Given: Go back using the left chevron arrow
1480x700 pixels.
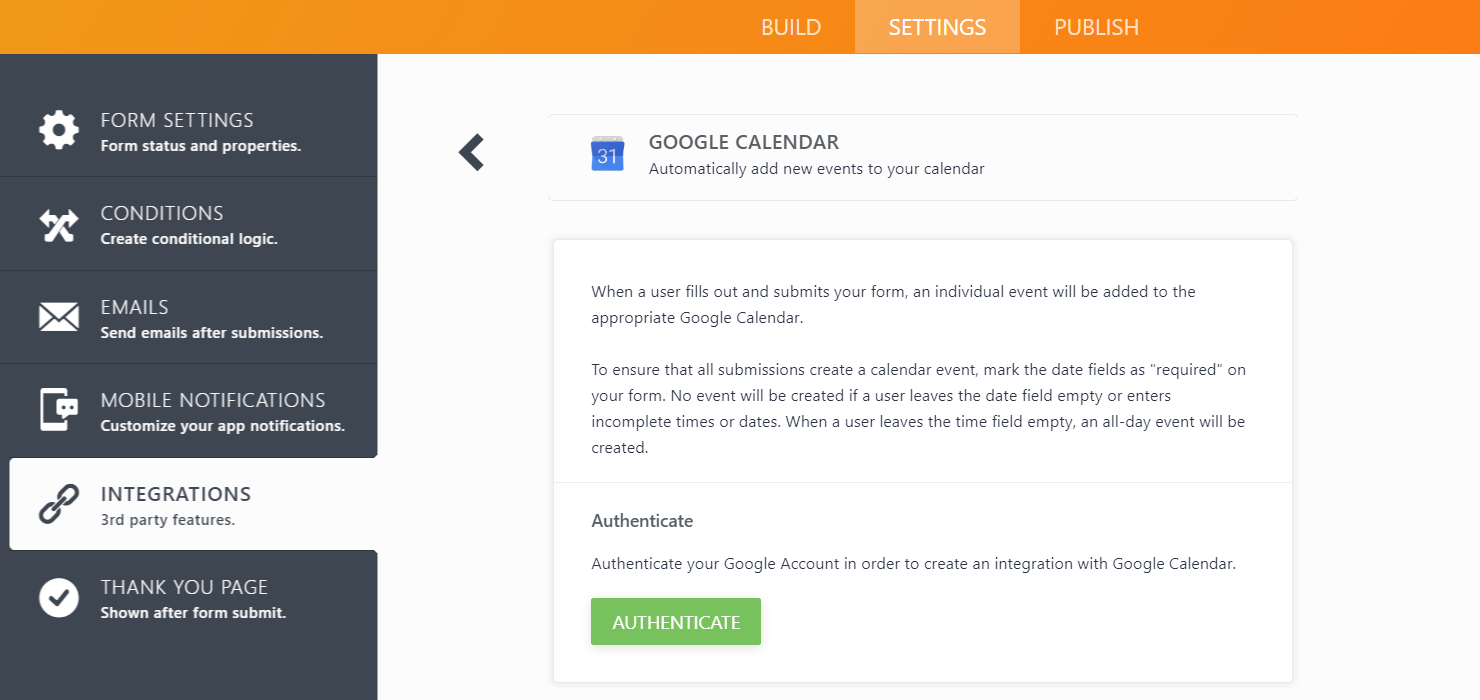Looking at the screenshot, I should point(471,152).
